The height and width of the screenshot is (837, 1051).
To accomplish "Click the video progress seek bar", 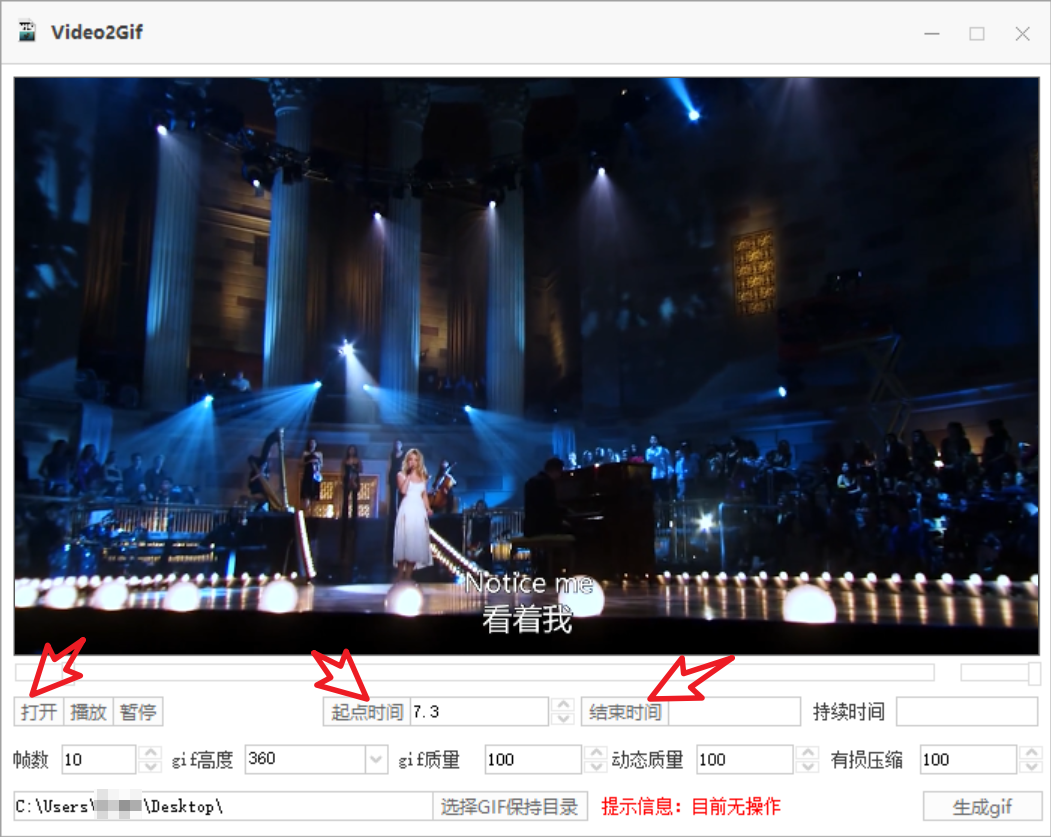I will 475,672.
